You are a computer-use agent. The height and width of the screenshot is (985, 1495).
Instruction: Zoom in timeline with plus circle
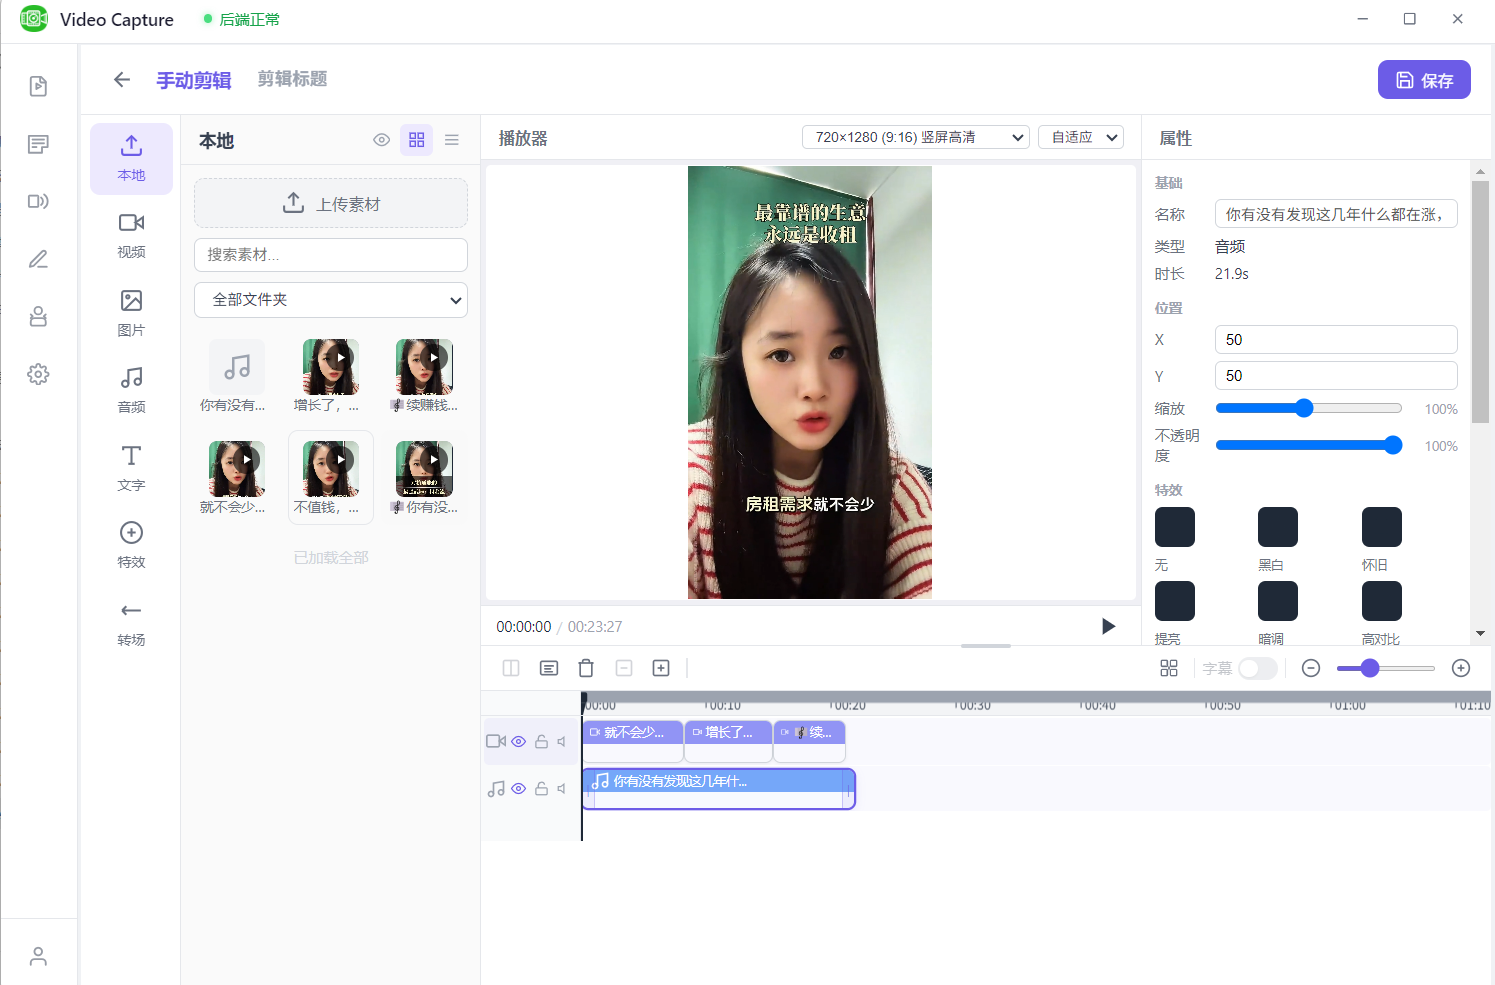pos(1461,668)
